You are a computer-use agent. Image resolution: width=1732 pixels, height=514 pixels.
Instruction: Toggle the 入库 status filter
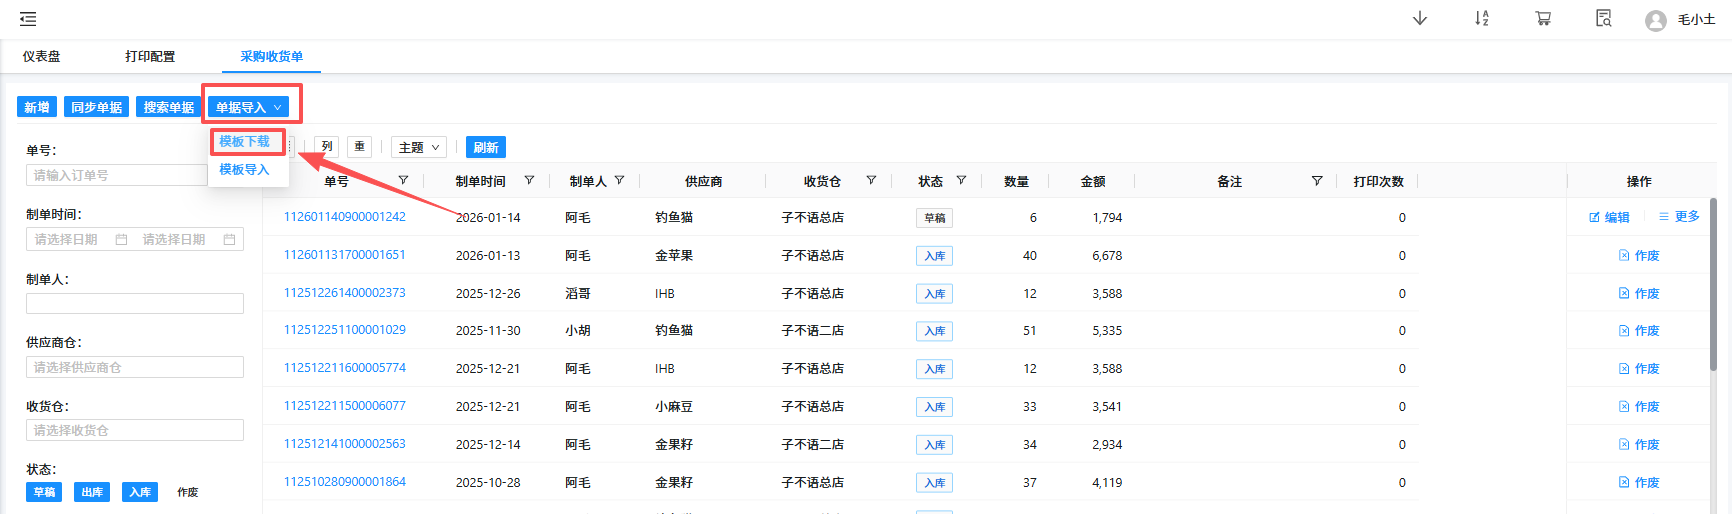140,492
